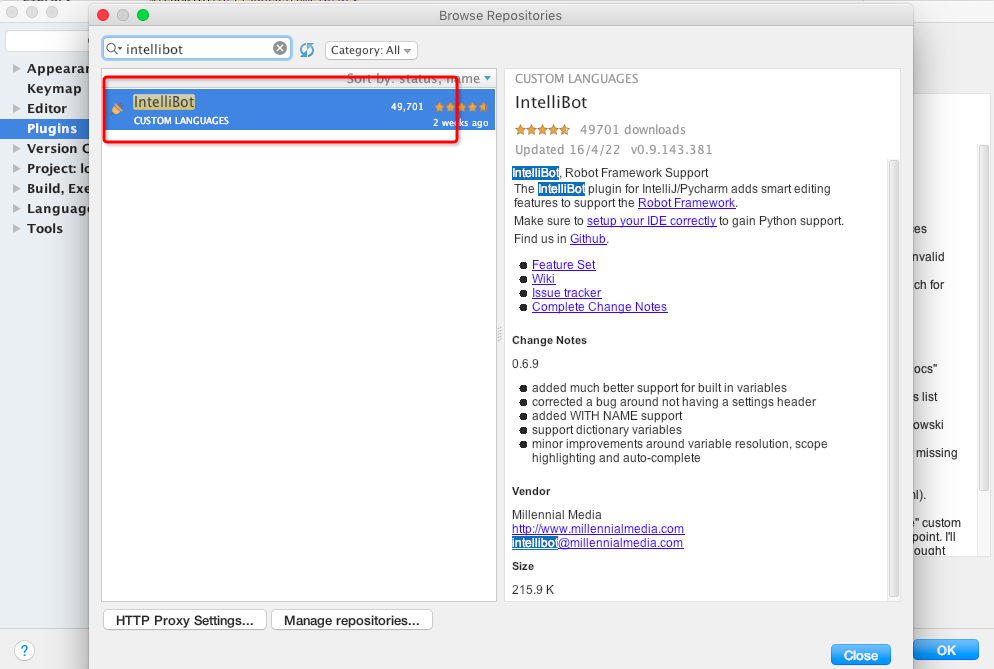Viewport: 994px width, 669px height.
Task: Open the Issue tracker link
Action: pyautogui.click(x=566, y=293)
